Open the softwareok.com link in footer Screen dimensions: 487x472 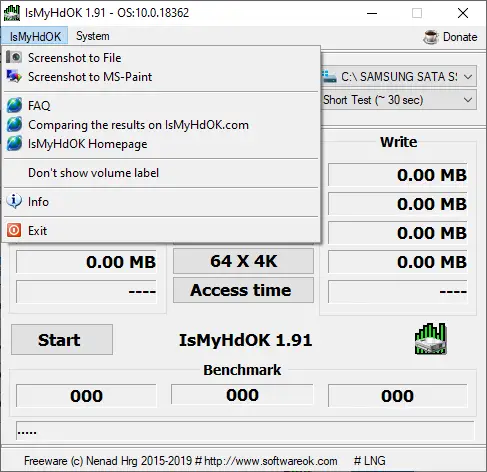(270, 461)
